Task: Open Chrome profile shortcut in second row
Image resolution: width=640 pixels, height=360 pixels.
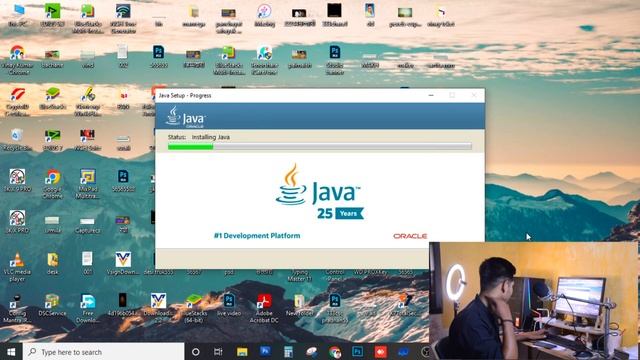Action: click(x=18, y=60)
